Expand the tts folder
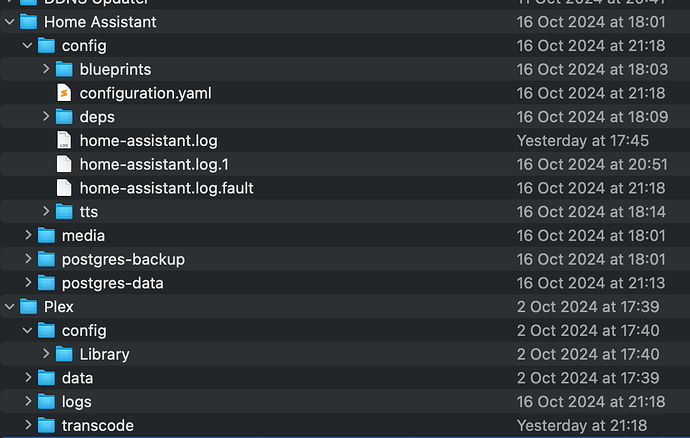690x438 pixels. tap(46, 212)
